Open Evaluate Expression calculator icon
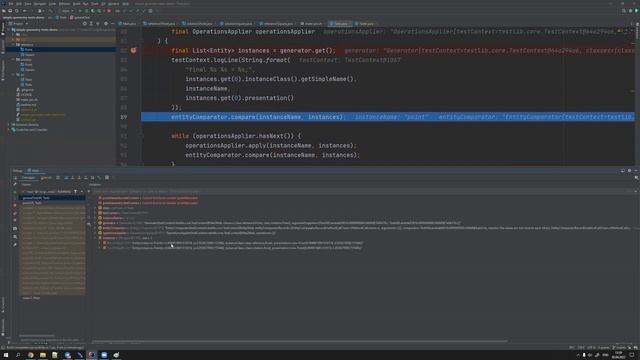640x360 pixels. (x=107, y=178)
